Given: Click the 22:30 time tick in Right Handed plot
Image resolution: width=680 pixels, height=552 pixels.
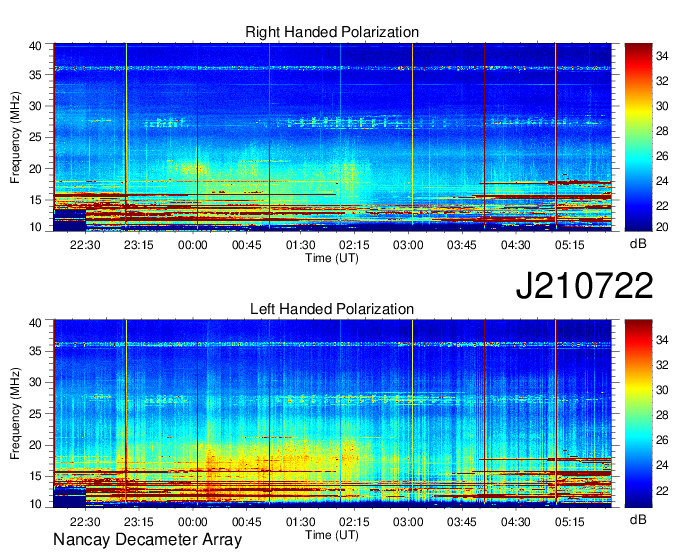Looking at the screenshot, I should pyautogui.click(x=85, y=245).
